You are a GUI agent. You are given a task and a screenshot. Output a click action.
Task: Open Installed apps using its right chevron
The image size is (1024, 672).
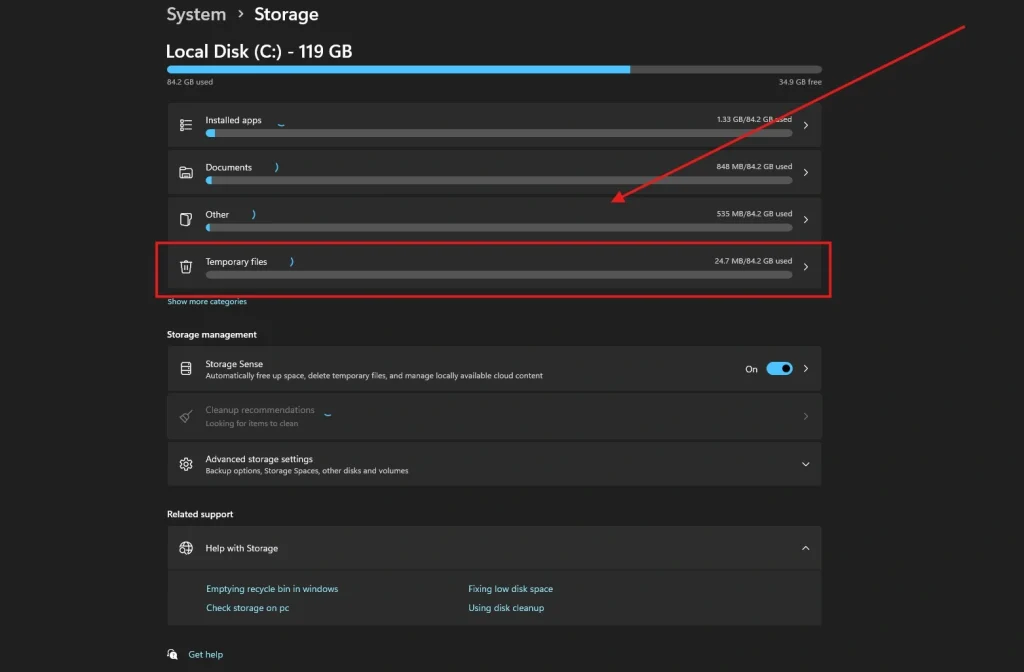click(x=806, y=125)
